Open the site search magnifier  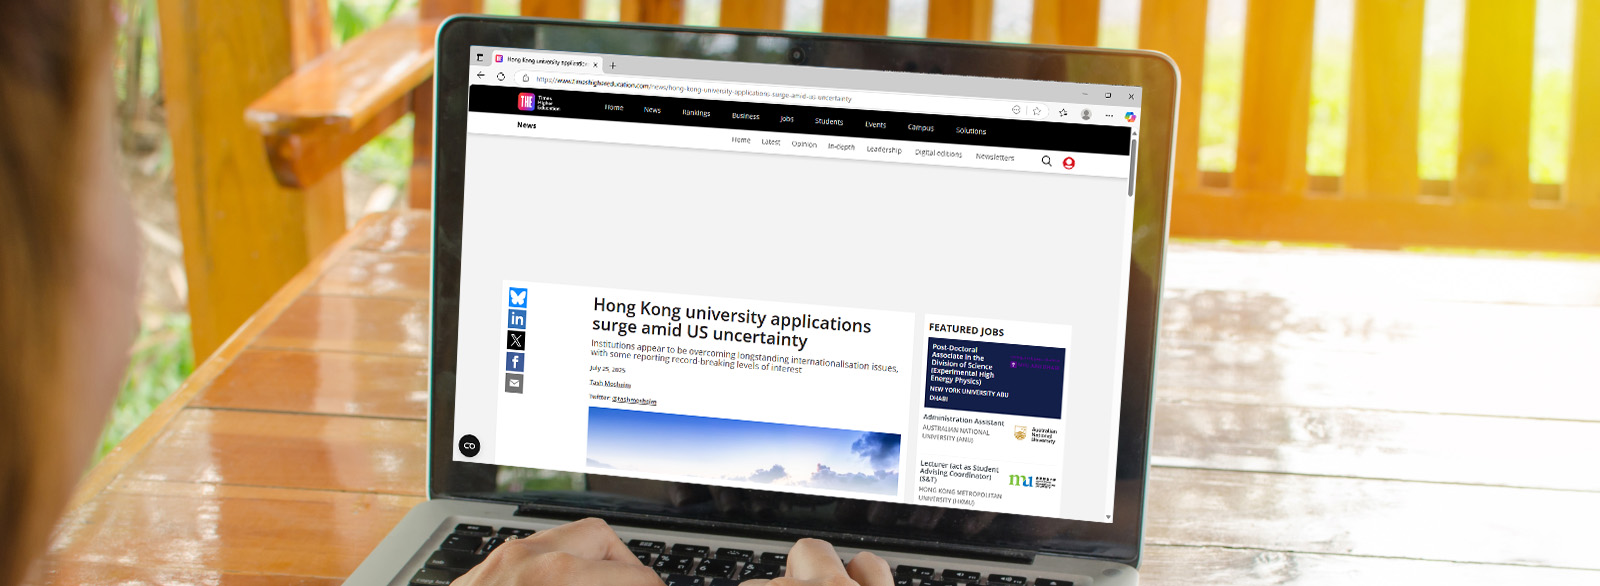click(x=1046, y=160)
